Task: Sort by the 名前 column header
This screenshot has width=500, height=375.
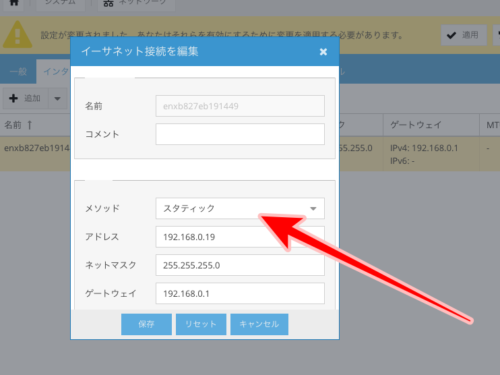Action: [35, 125]
